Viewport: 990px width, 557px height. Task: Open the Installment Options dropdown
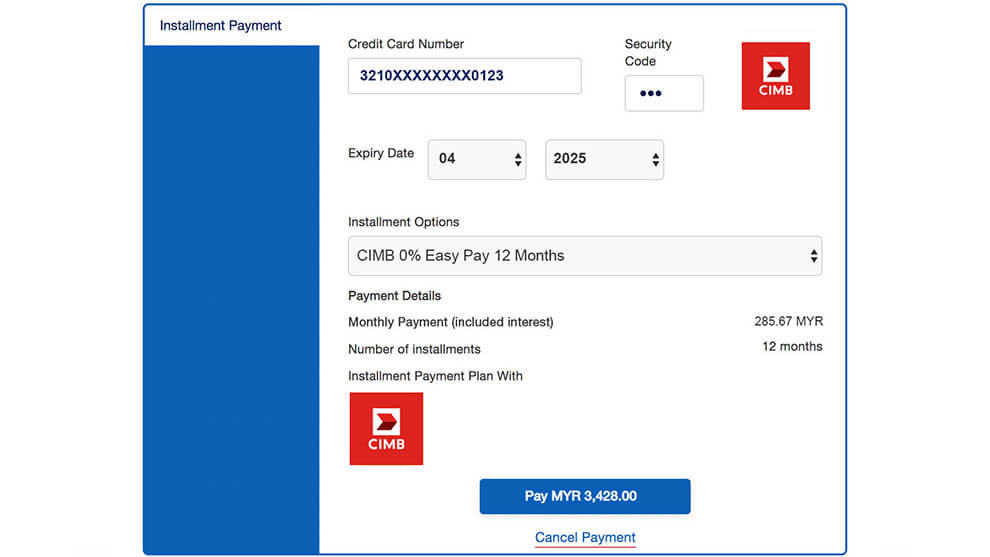585,256
